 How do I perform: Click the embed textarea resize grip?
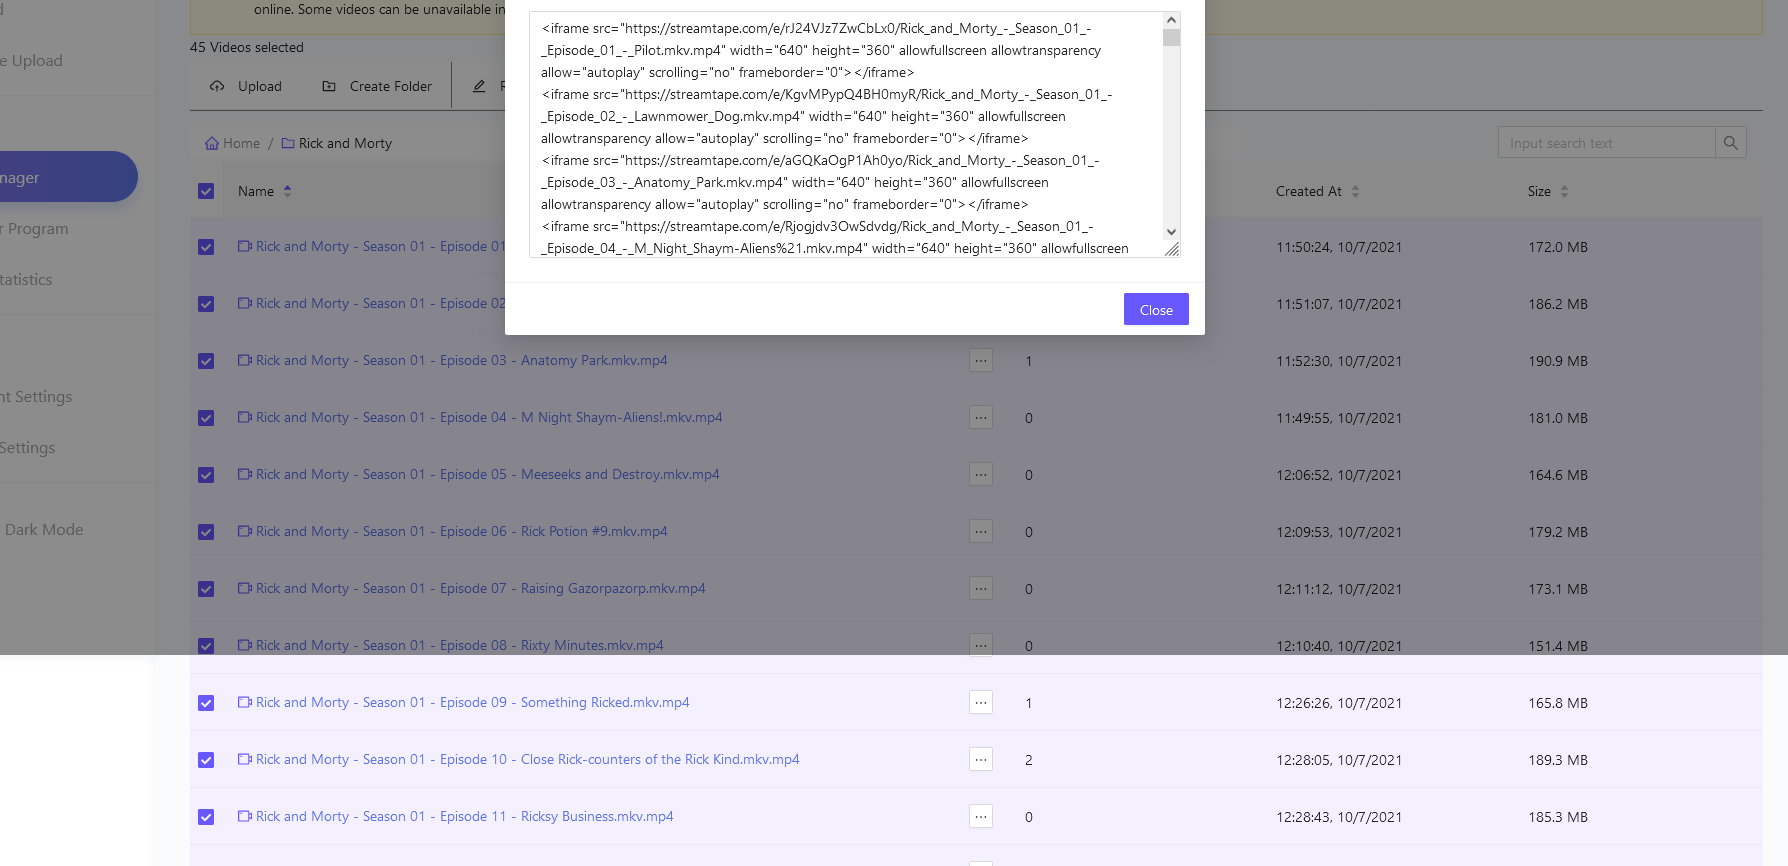click(1172, 249)
